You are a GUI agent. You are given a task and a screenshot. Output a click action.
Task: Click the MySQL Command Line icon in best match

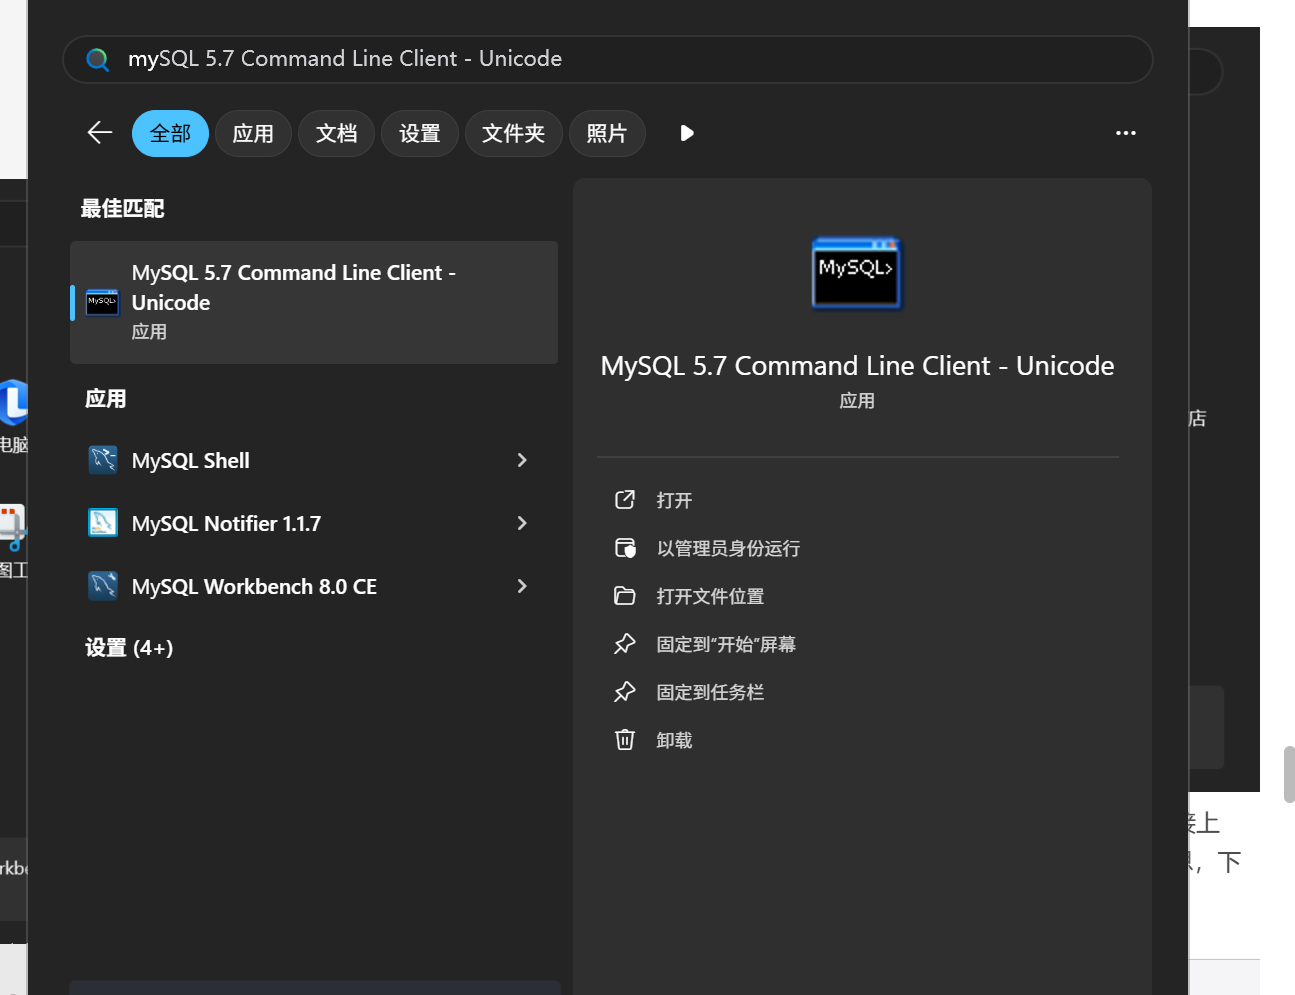point(102,302)
